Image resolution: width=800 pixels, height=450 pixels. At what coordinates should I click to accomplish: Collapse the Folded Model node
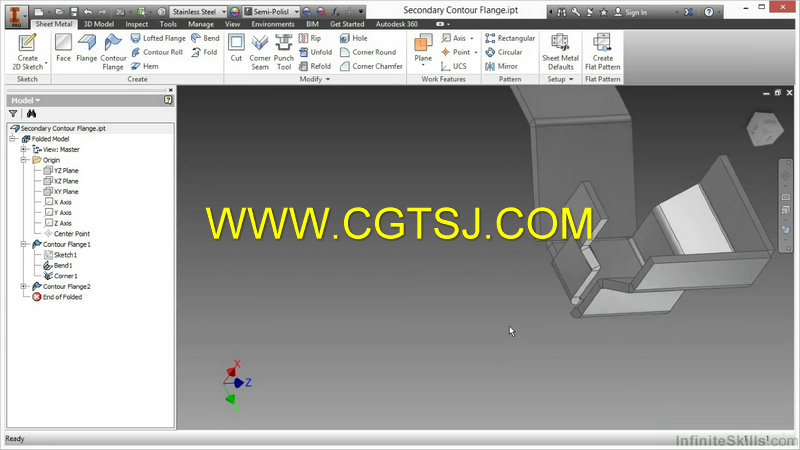[x=13, y=139]
